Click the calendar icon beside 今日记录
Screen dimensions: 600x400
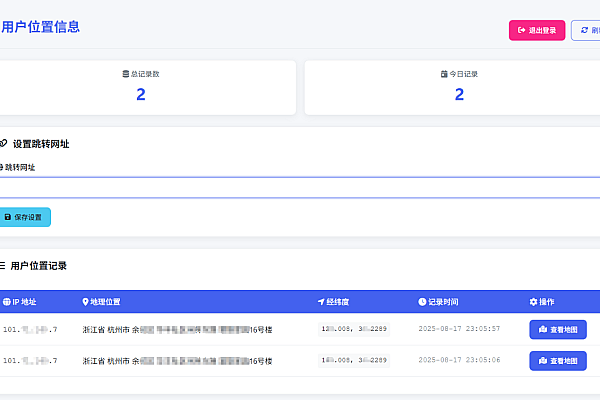click(x=444, y=74)
